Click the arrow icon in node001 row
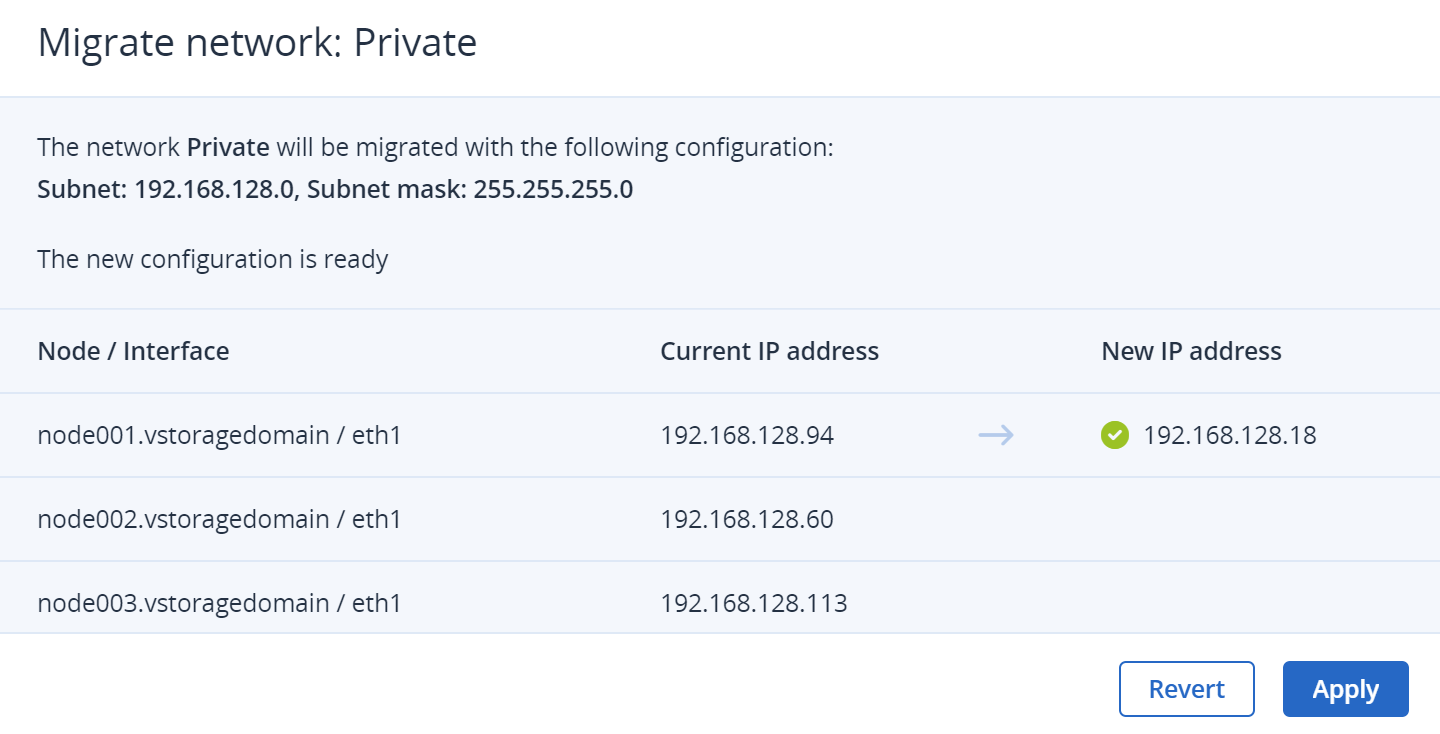The width and height of the screenshot is (1440, 734). pos(996,435)
